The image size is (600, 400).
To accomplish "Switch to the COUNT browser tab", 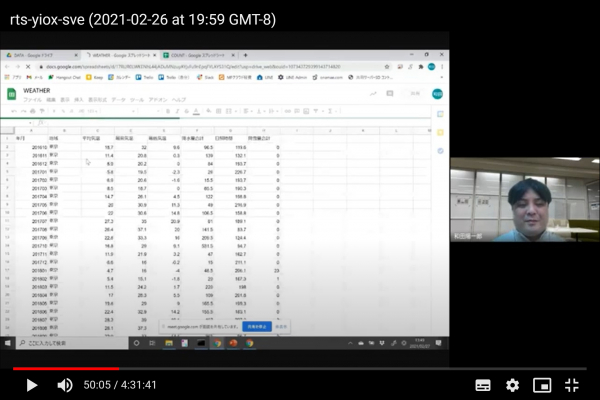I will [191, 55].
